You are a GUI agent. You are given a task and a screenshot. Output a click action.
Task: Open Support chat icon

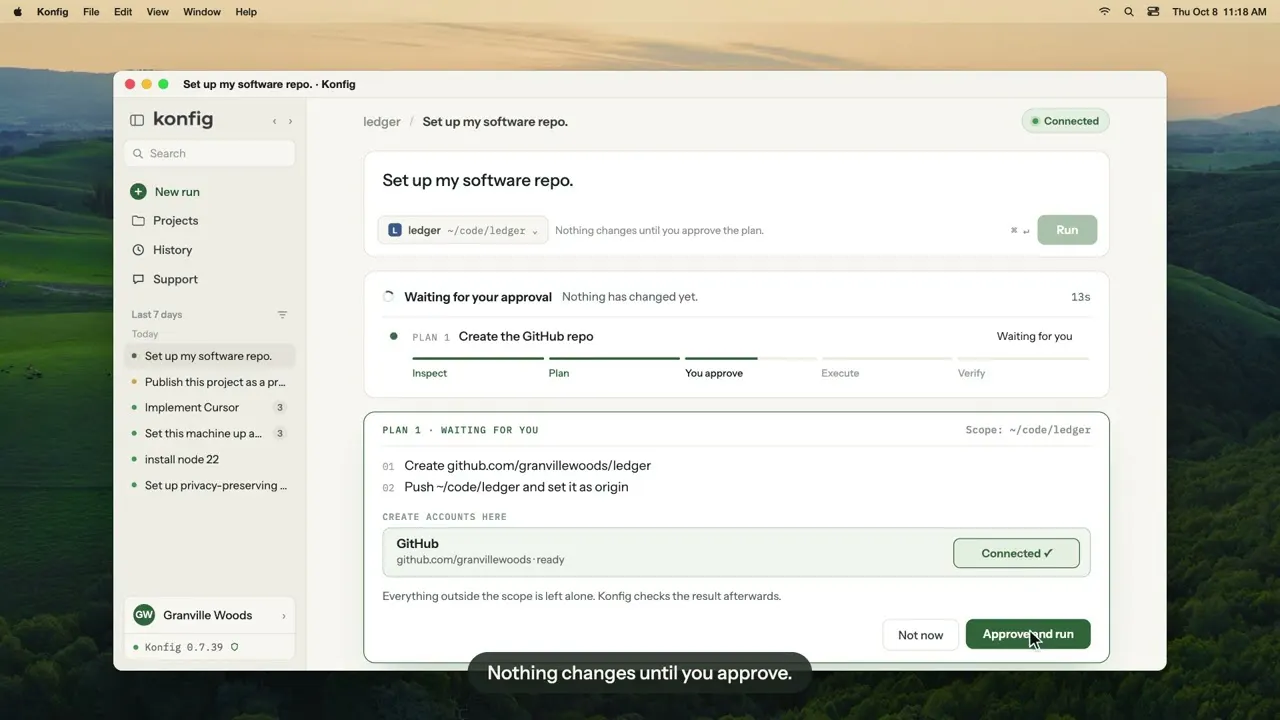click(x=138, y=279)
